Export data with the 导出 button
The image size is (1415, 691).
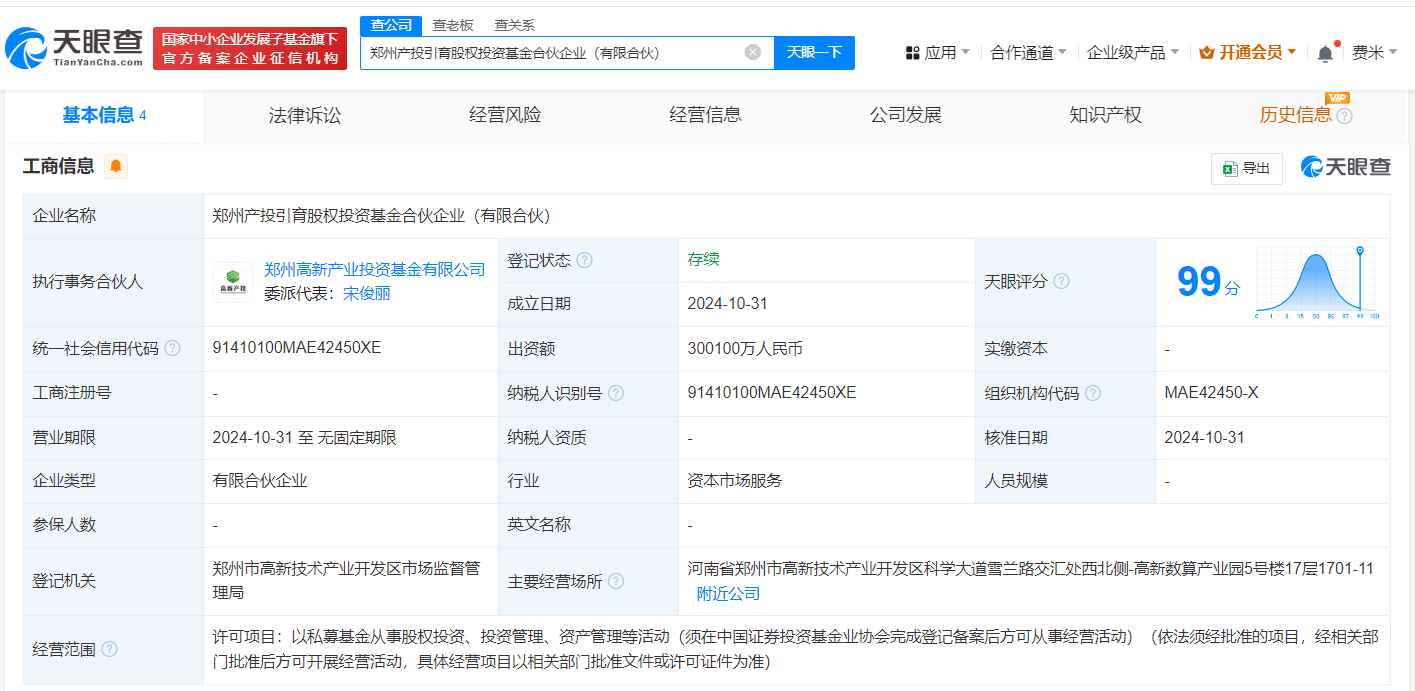[1246, 169]
